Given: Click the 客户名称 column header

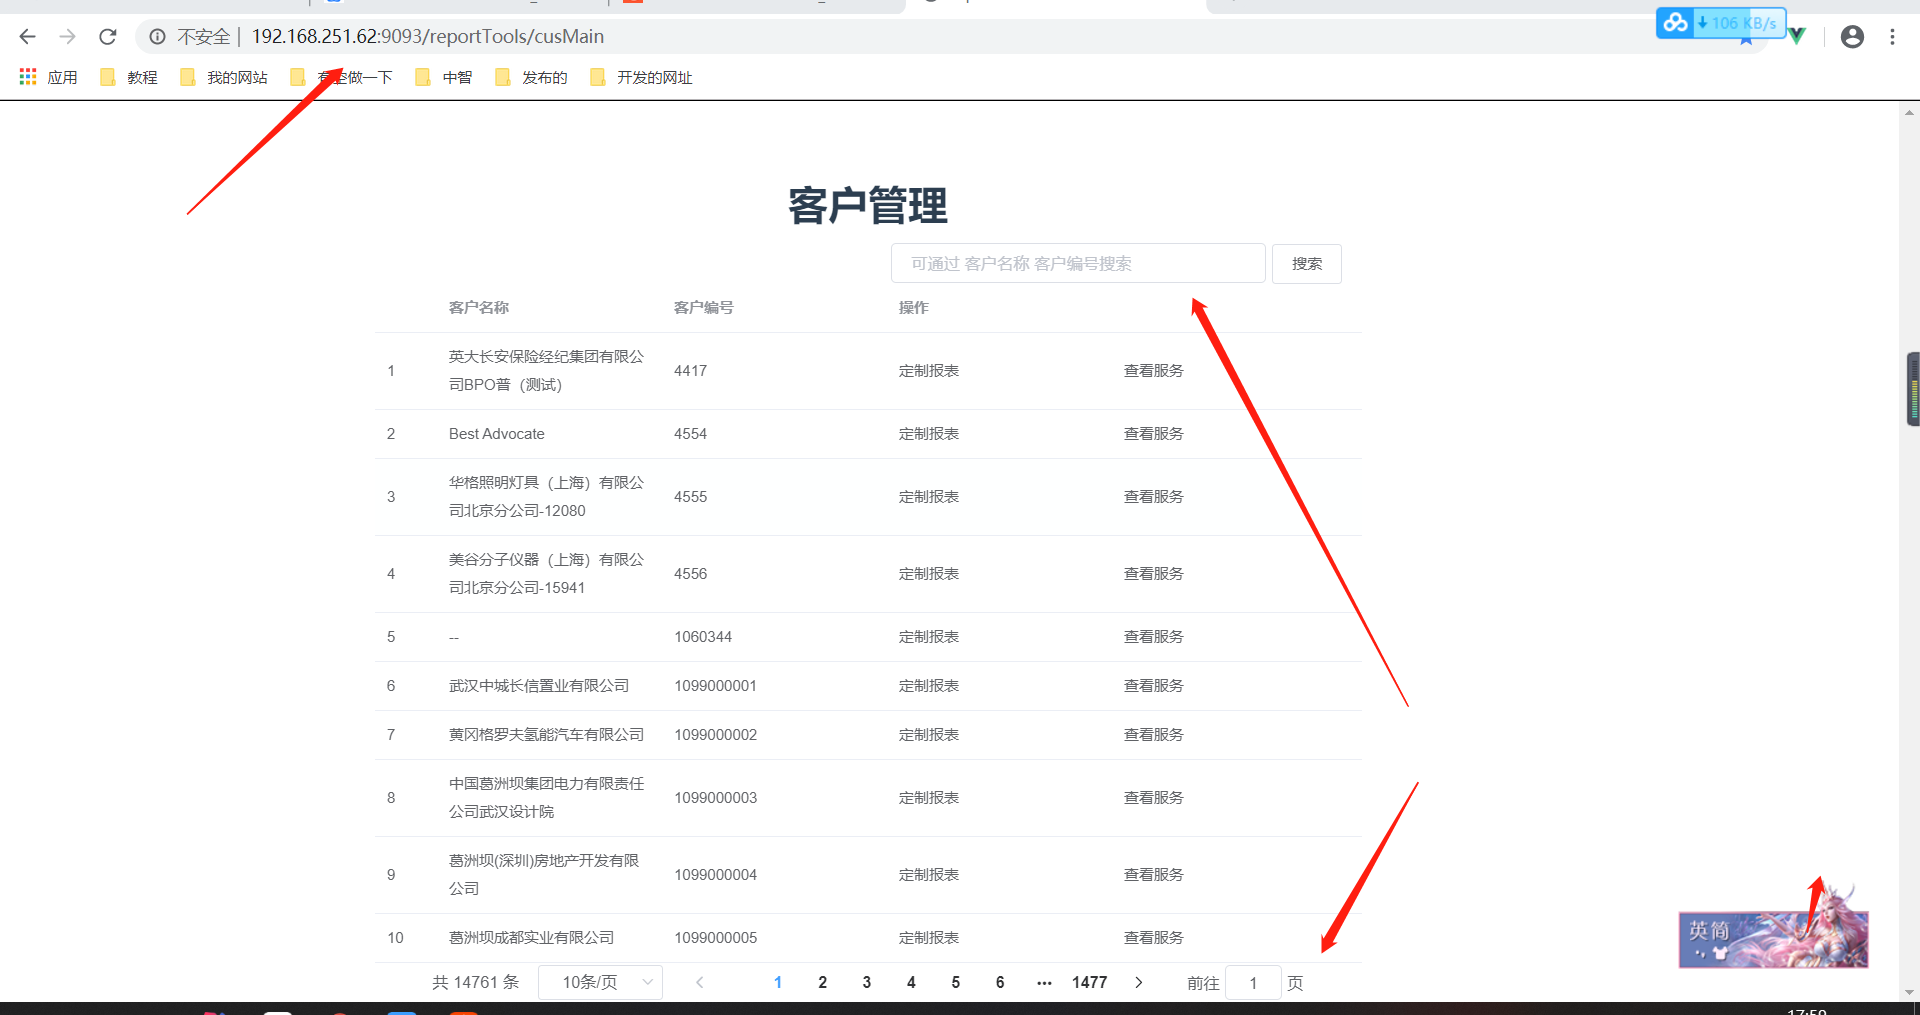Looking at the screenshot, I should click(479, 308).
